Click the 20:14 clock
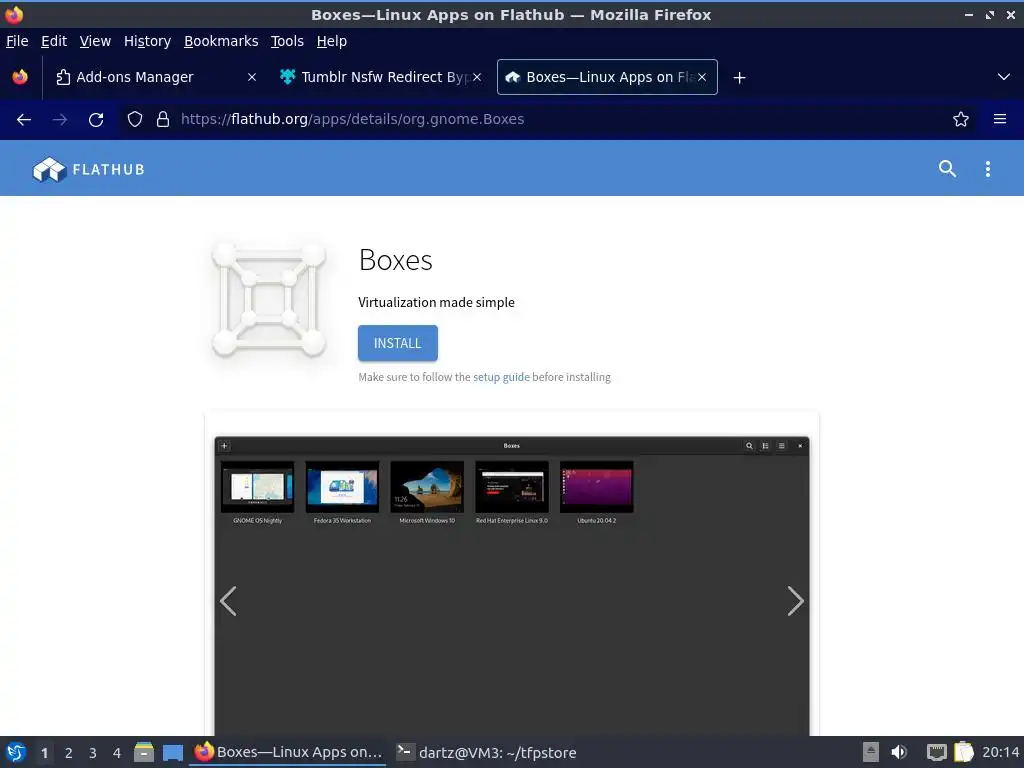Image resolution: width=1024 pixels, height=768 pixels. pos(1000,752)
